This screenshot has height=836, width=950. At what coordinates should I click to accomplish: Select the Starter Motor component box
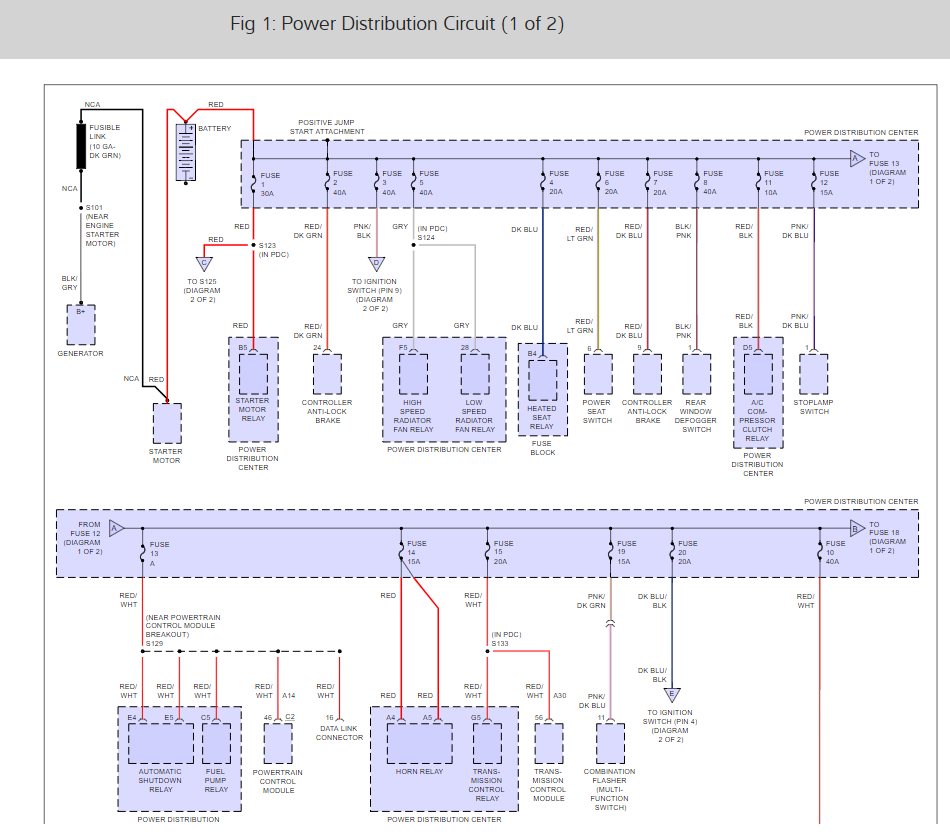coord(166,423)
